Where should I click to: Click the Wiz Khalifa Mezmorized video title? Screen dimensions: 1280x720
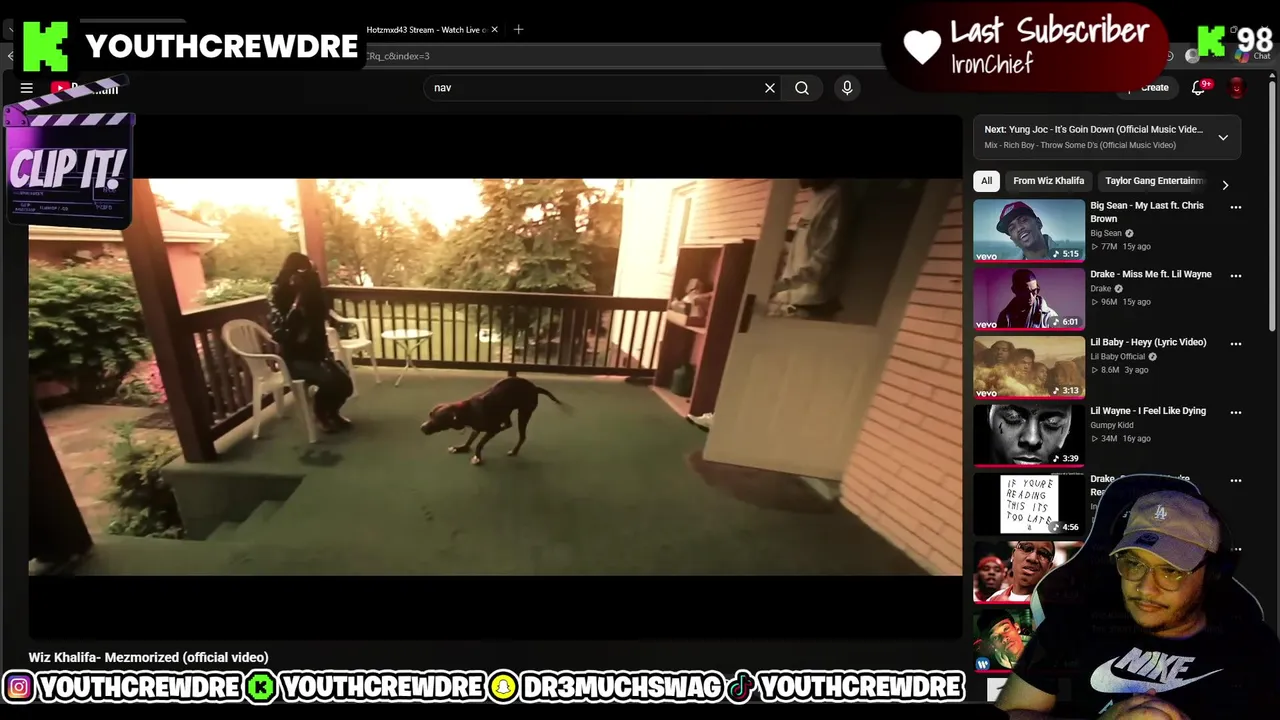point(148,657)
